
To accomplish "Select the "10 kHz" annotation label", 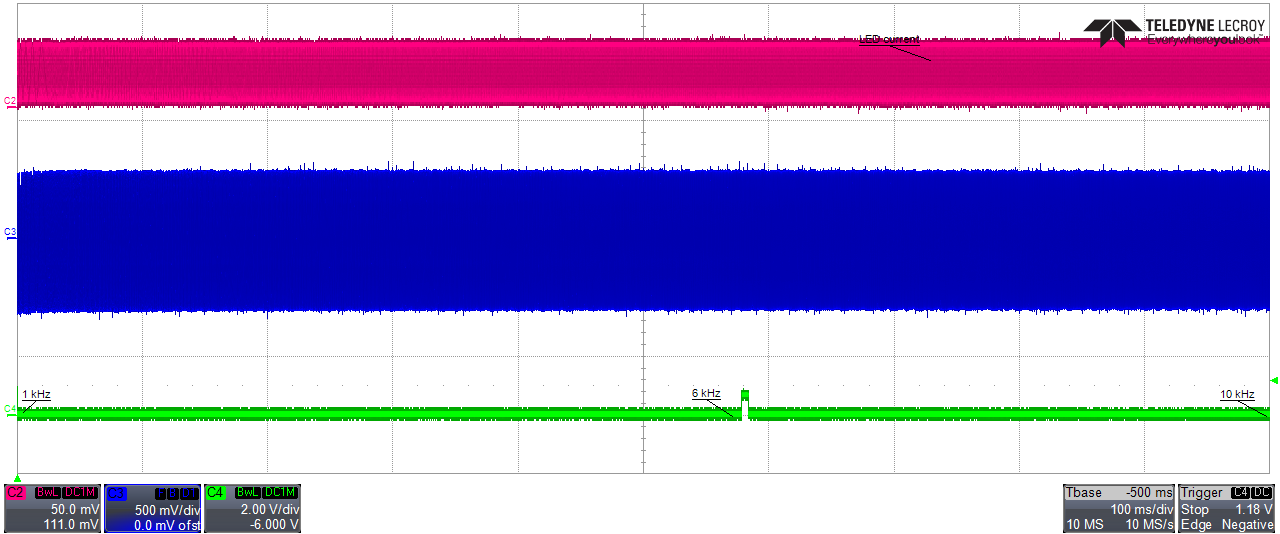I will tap(1237, 394).
